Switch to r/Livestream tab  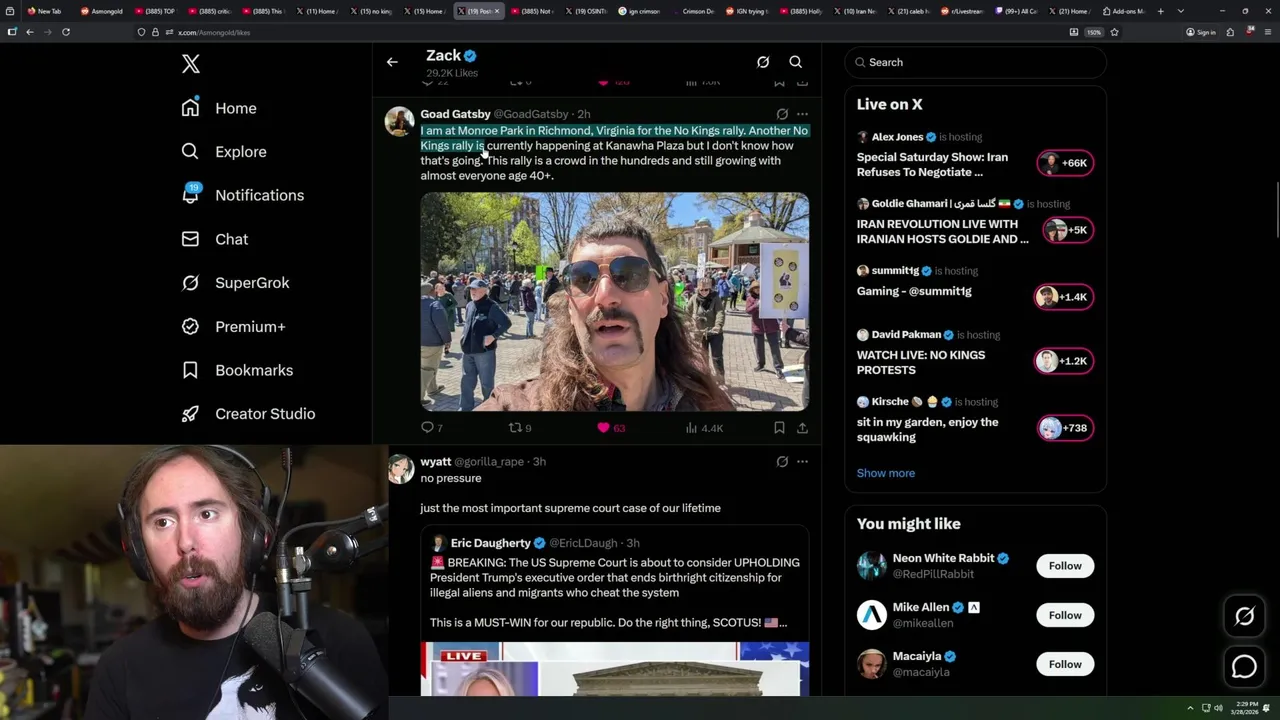(x=962, y=11)
